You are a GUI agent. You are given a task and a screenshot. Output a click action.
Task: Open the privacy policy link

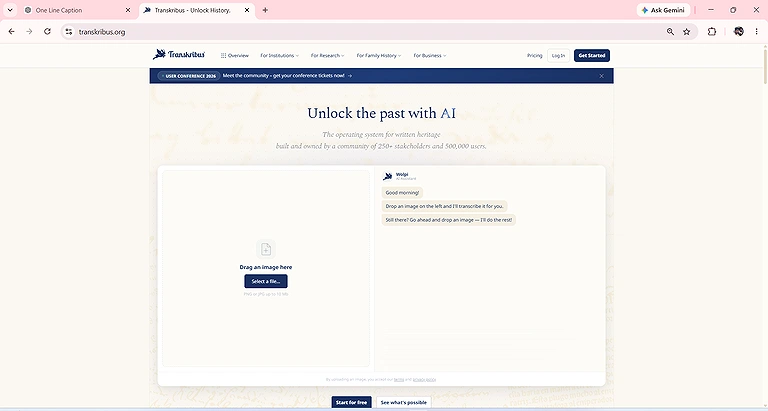click(424, 379)
